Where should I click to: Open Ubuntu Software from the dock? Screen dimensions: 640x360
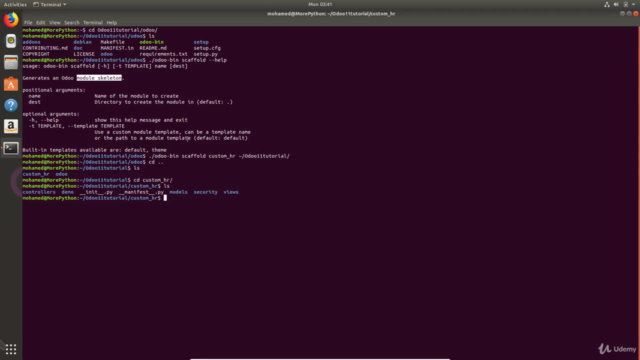[x=11, y=84]
